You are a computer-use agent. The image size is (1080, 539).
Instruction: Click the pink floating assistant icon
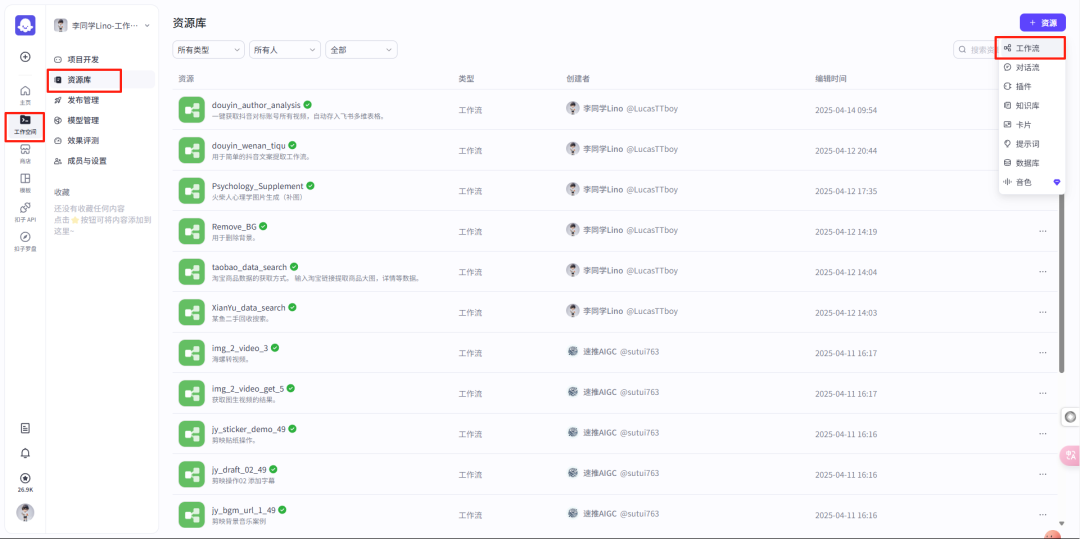click(x=1070, y=456)
